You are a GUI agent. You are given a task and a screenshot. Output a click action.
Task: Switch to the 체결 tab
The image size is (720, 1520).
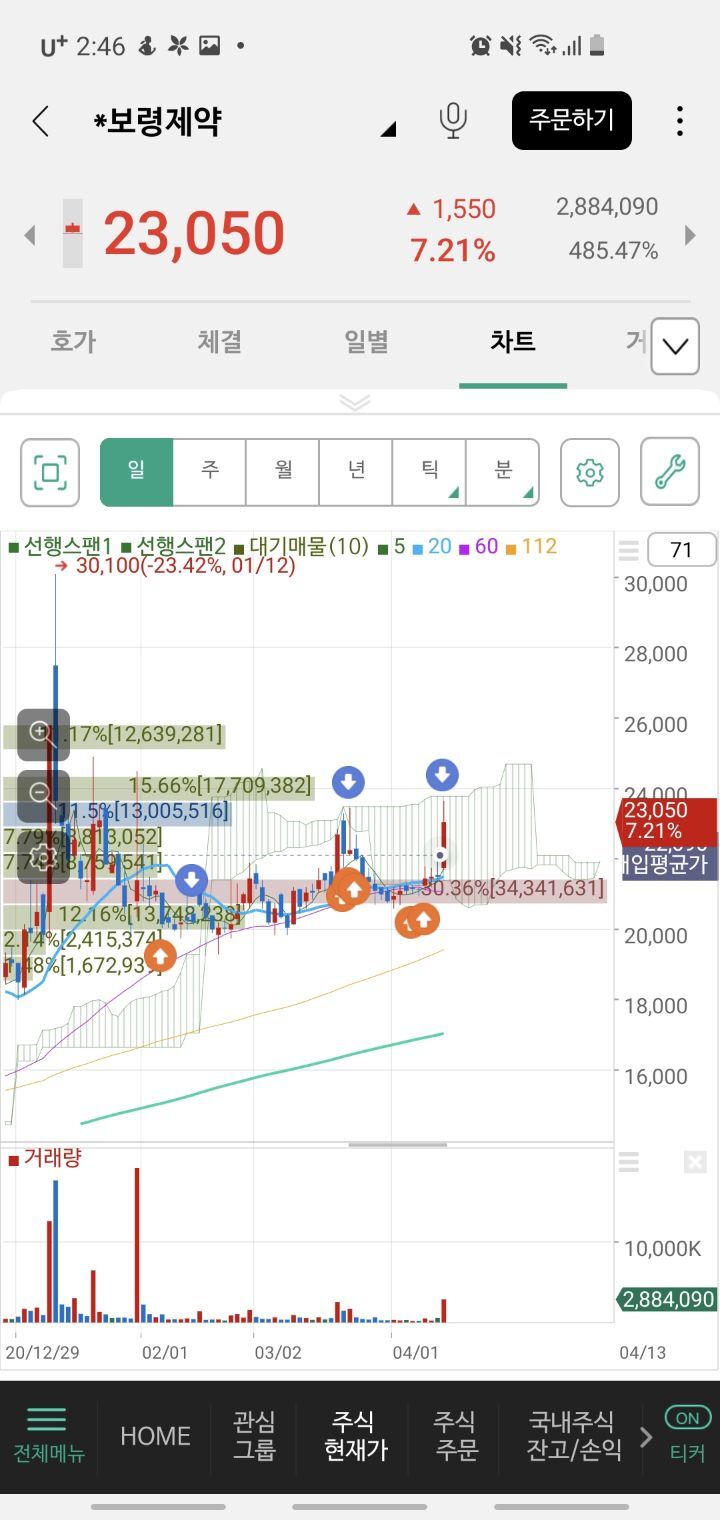point(220,342)
